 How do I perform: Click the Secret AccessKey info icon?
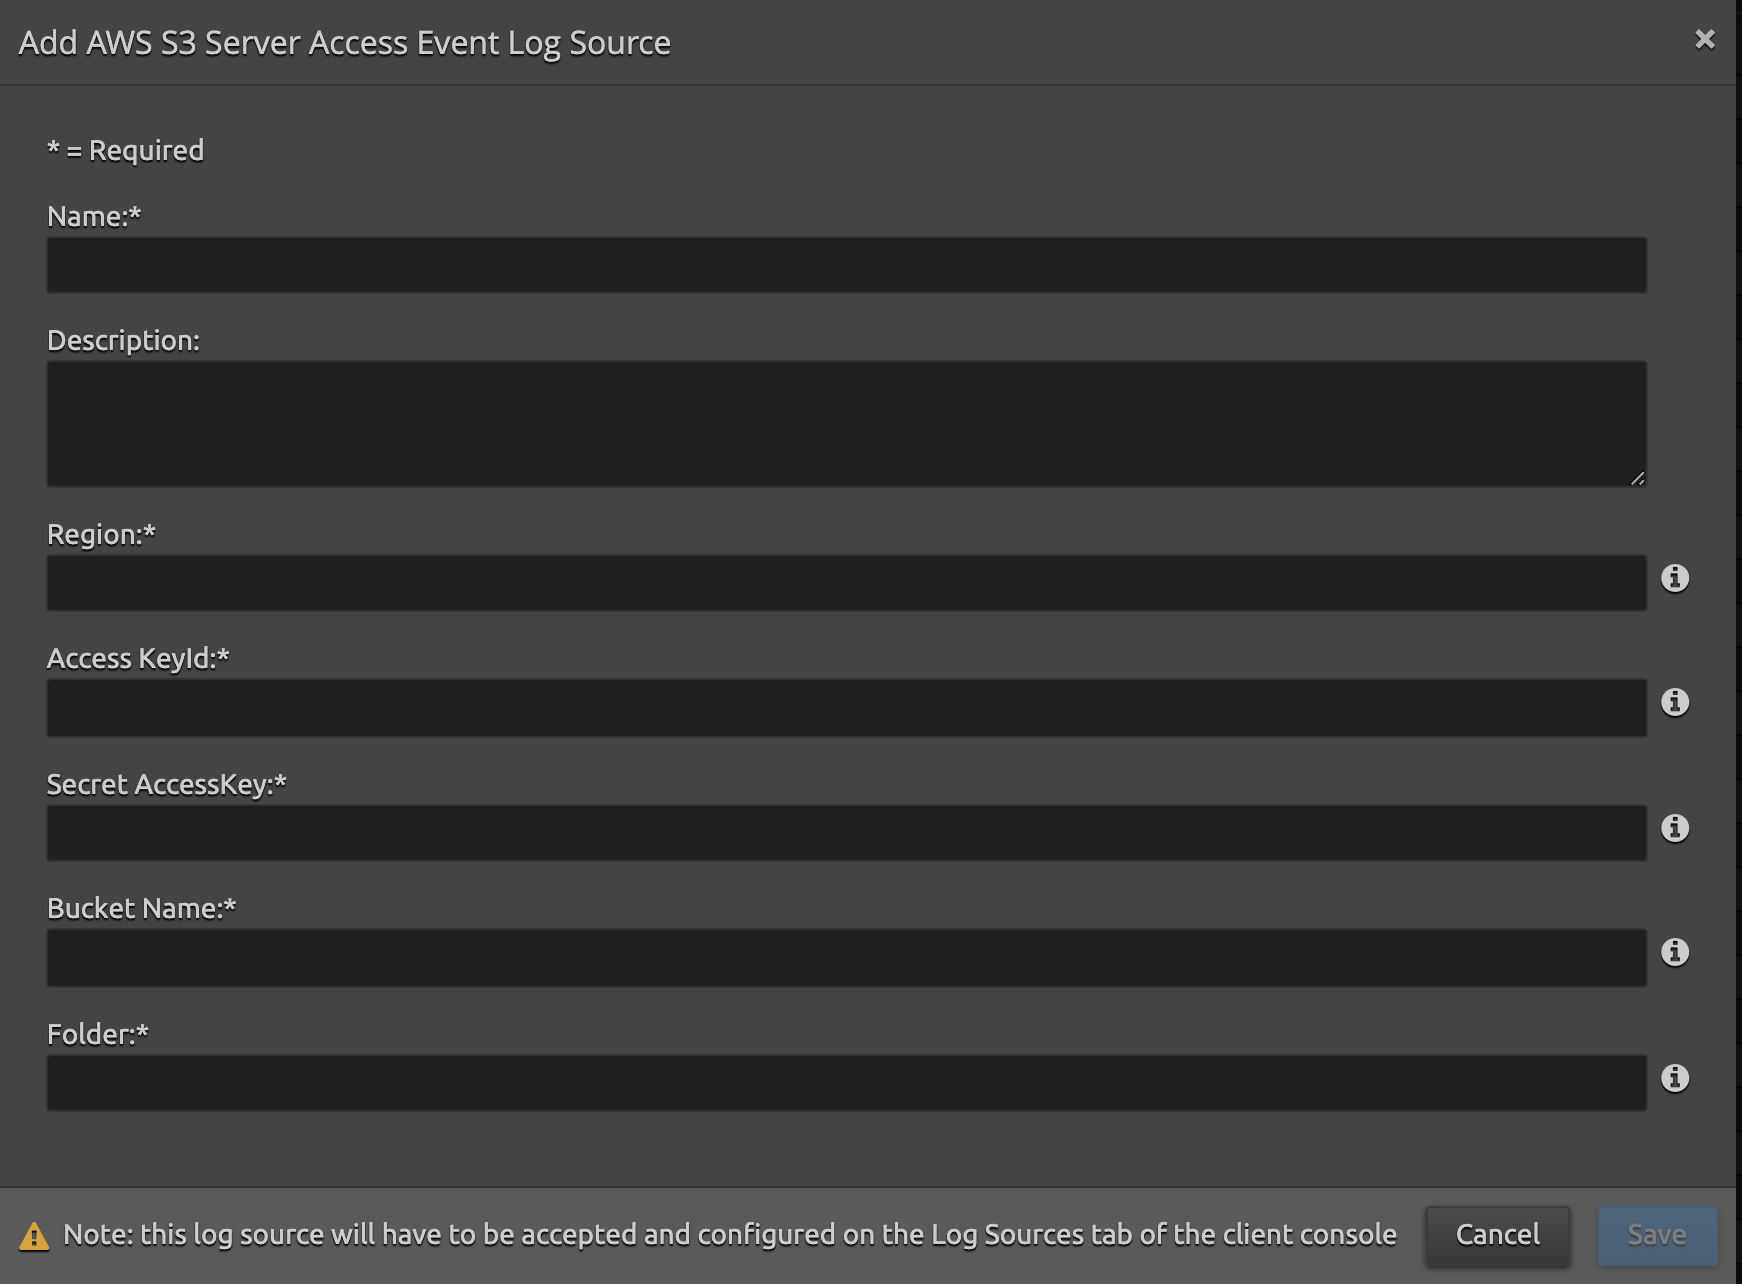pyautogui.click(x=1675, y=828)
